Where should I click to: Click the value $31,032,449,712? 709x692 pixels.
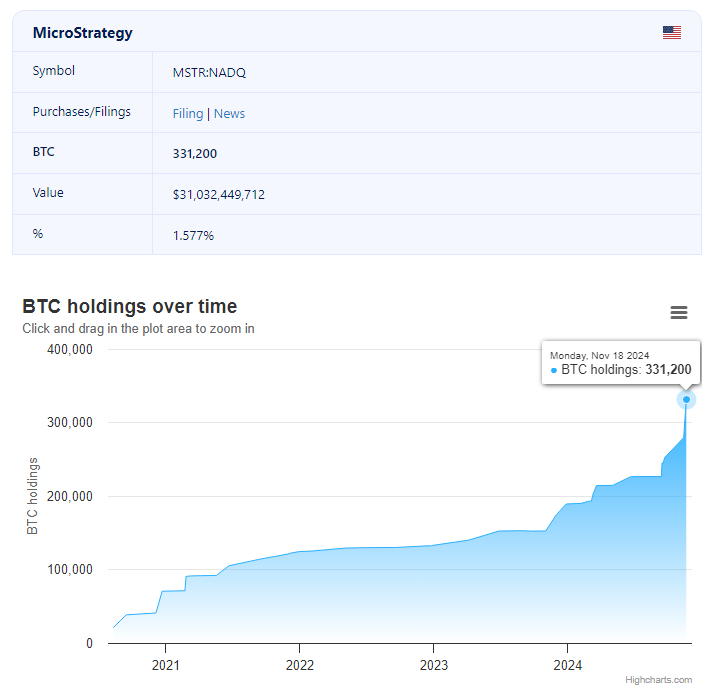pyautogui.click(x=218, y=195)
